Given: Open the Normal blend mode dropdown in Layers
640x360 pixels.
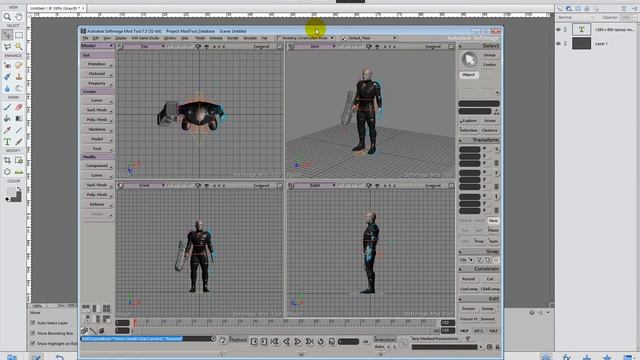Looking at the screenshot, I should [576, 18].
